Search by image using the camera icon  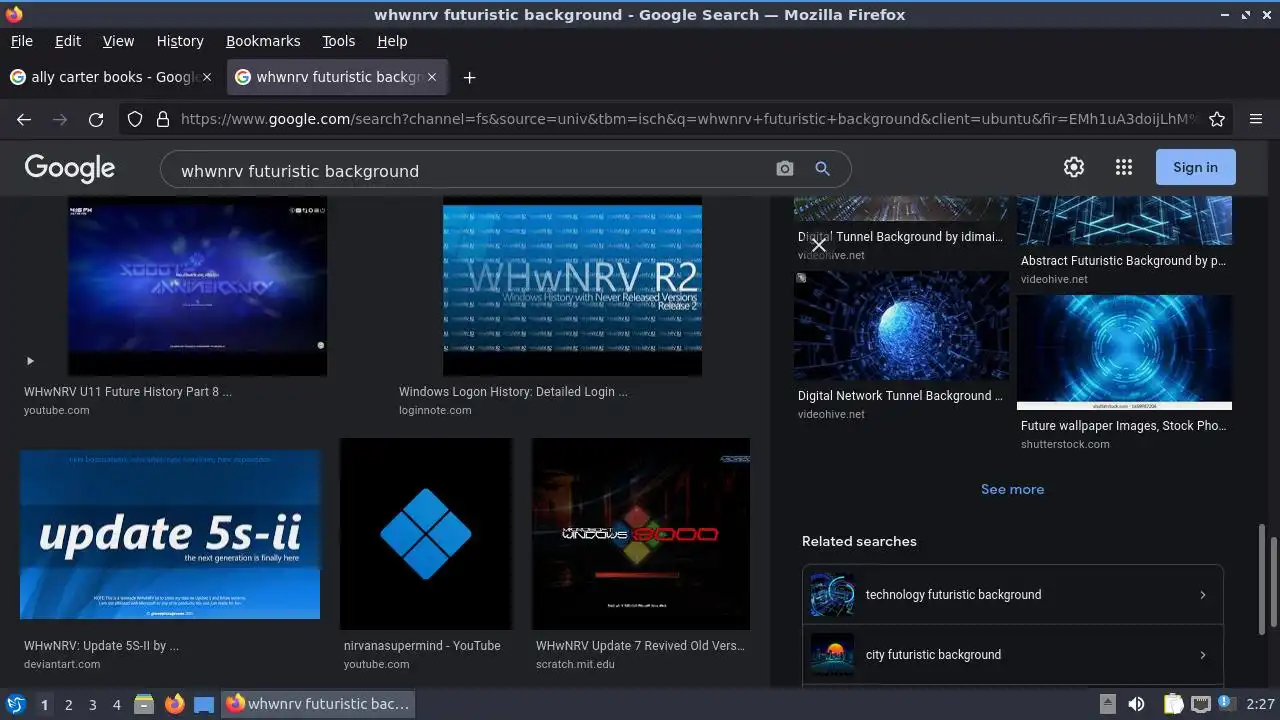(785, 169)
